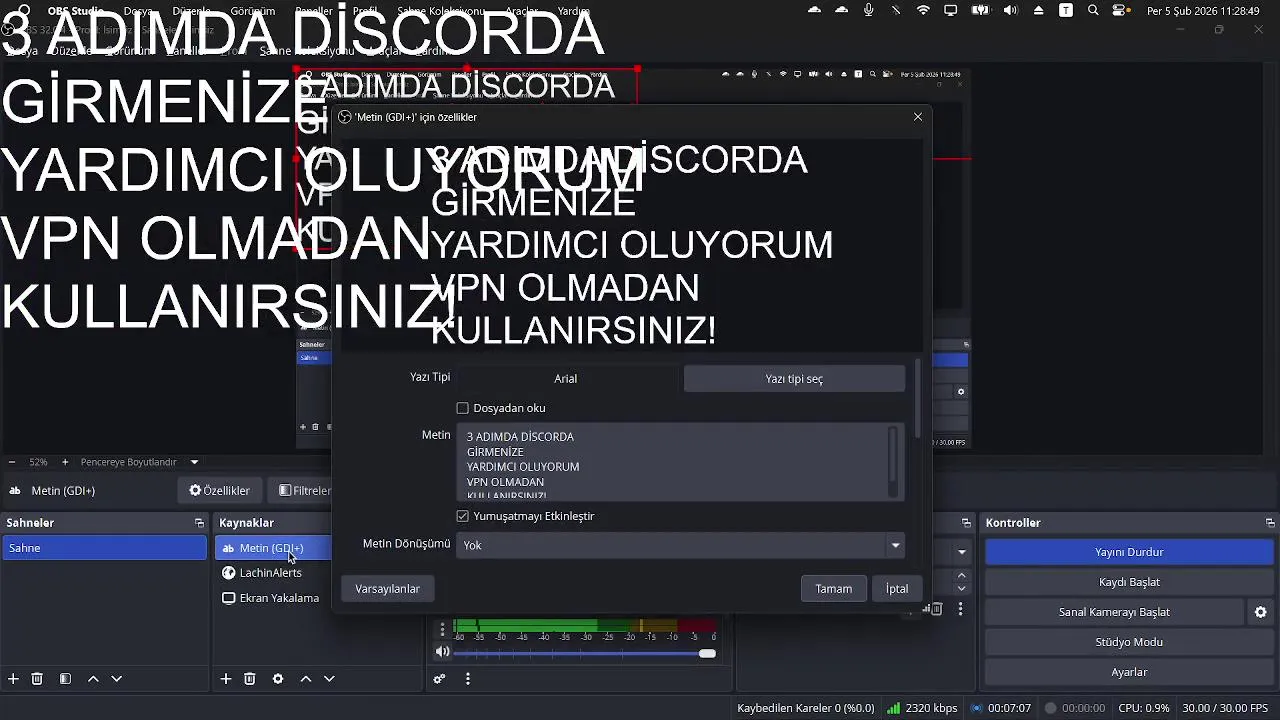Open Yardım menu in OBS menu bar
The image size is (1280, 720).
click(x=573, y=11)
